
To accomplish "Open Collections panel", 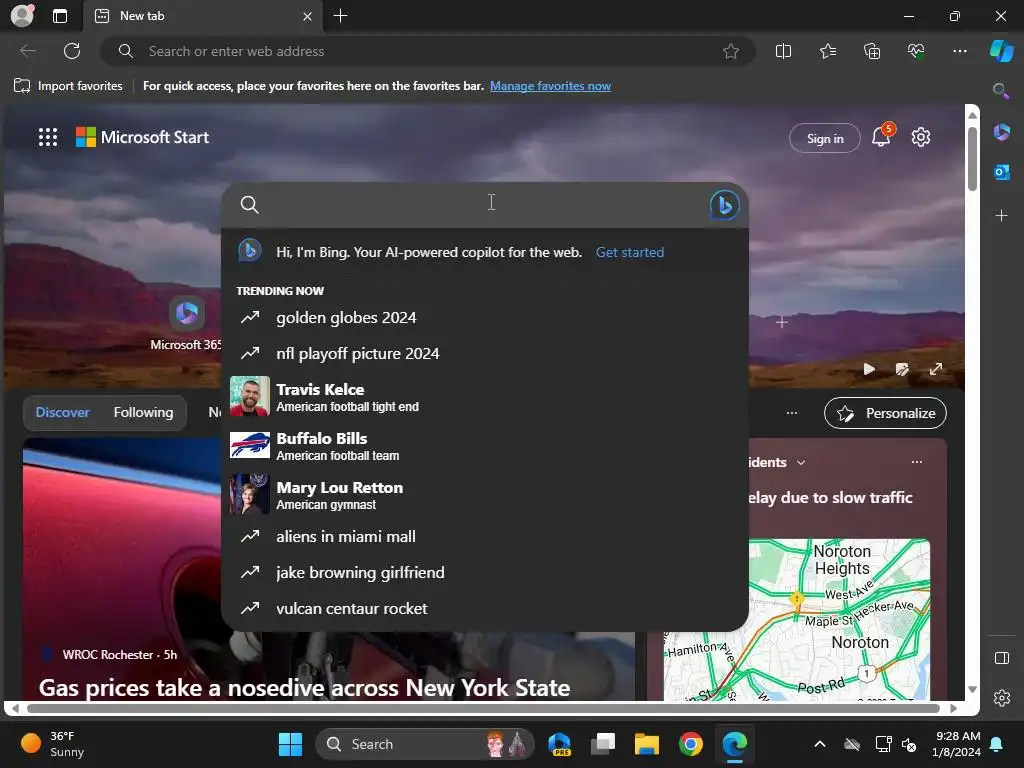I will pyautogui.click(x=872, y=51).
